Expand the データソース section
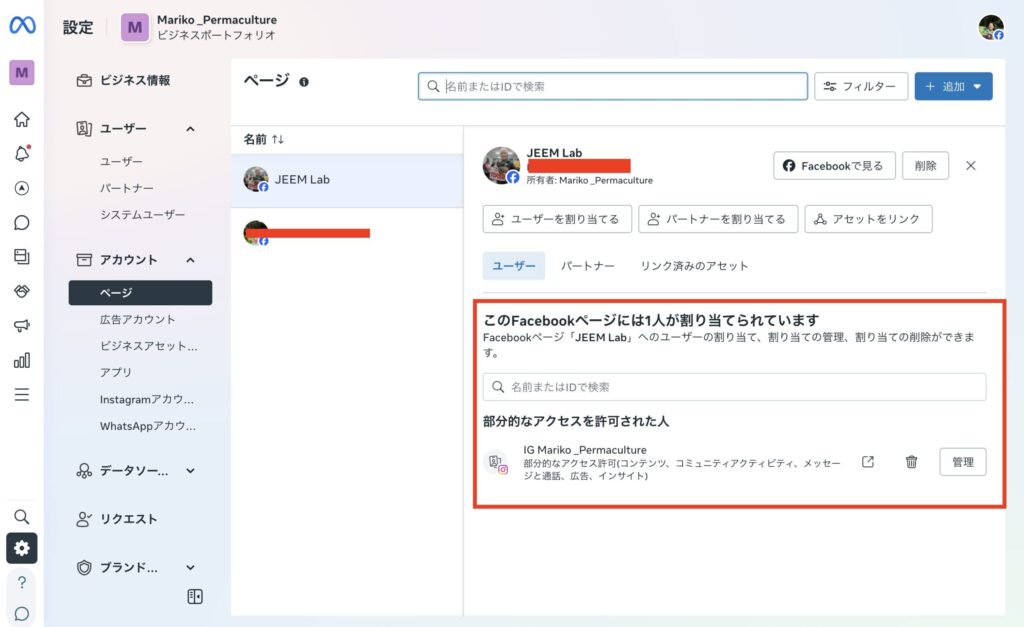1024x627 pixels. [x=190, y=471]
